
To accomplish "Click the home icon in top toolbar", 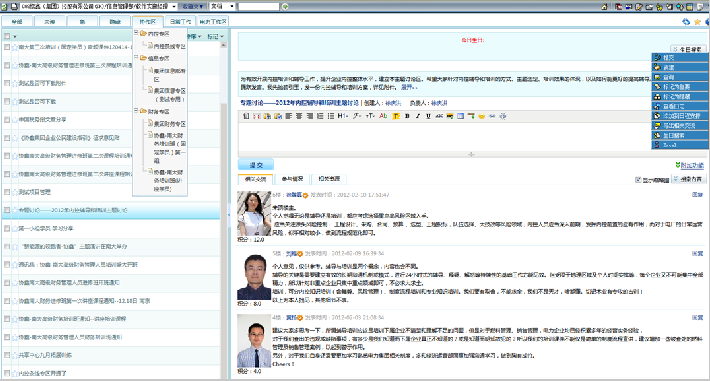I will (604, 7).
